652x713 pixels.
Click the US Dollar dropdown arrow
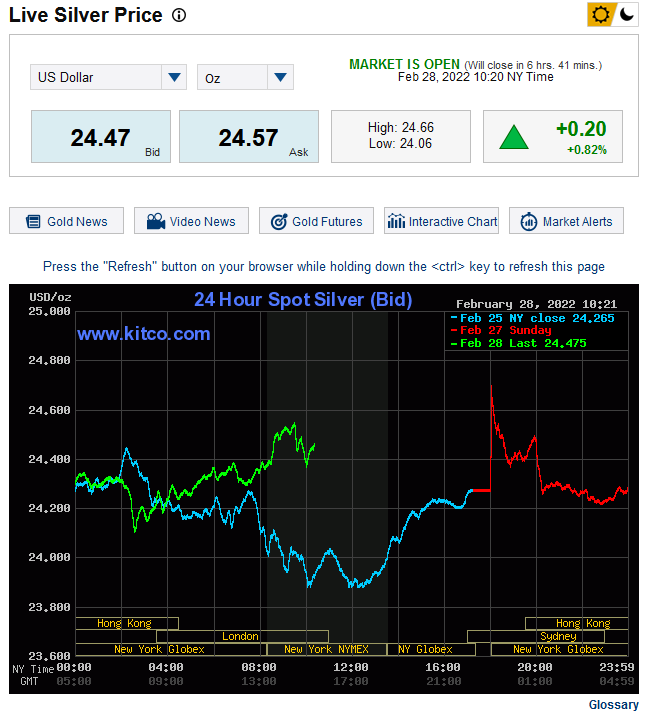[174, 77]
